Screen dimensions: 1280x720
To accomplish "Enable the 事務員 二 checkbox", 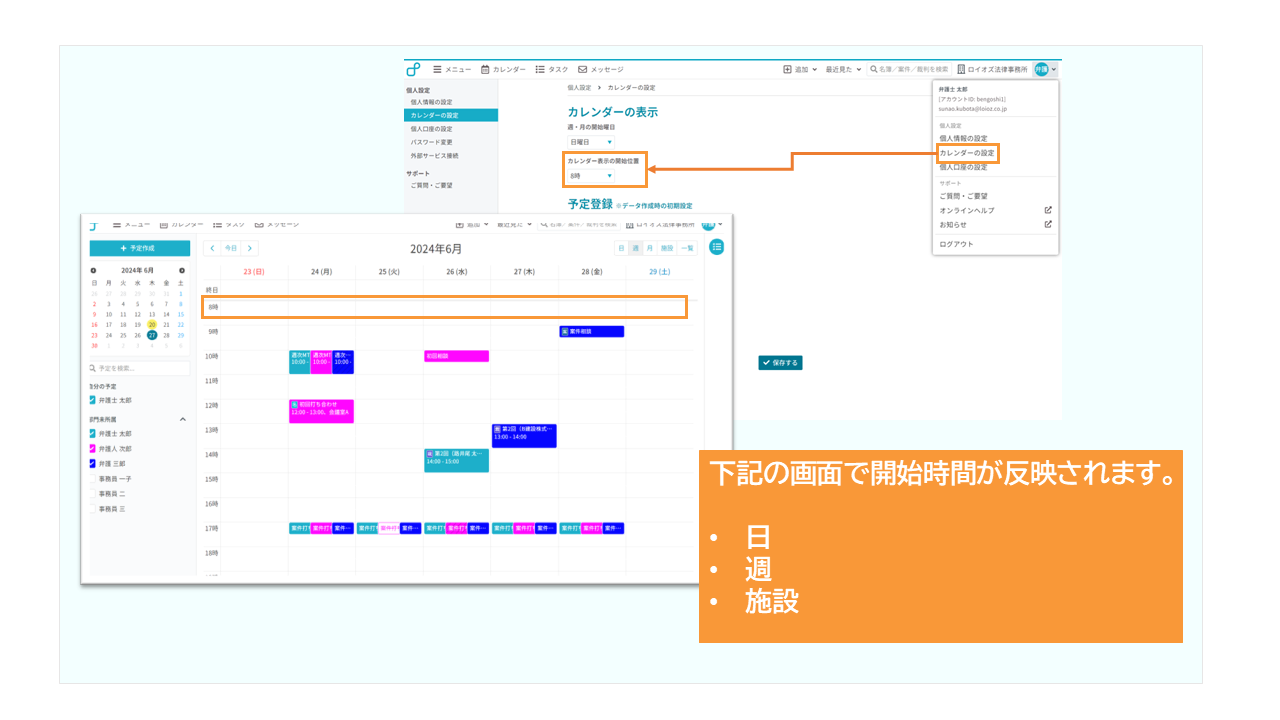I will click(x=93, y=494).
